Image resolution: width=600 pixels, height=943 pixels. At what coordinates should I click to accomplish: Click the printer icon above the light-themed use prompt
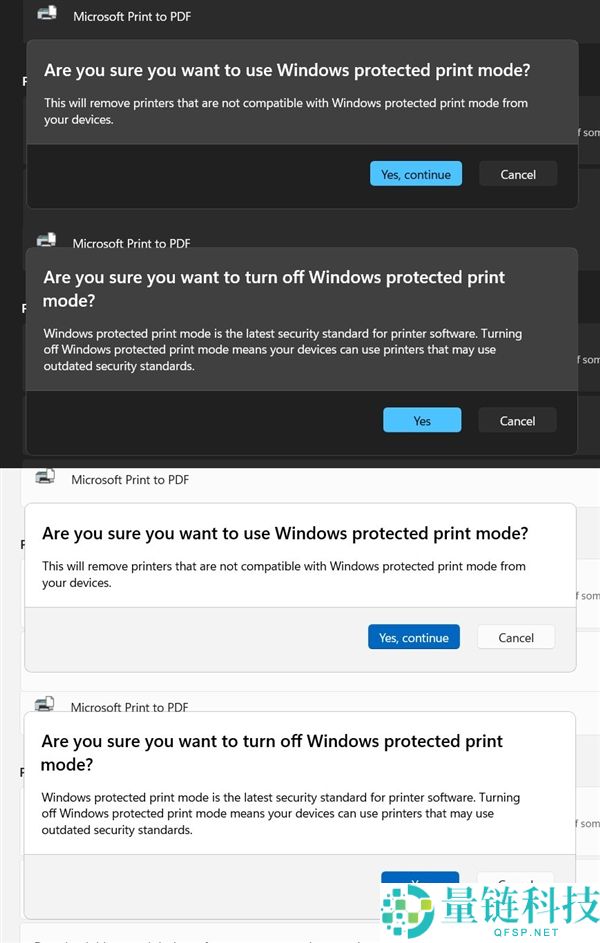[x=46, y=476]
